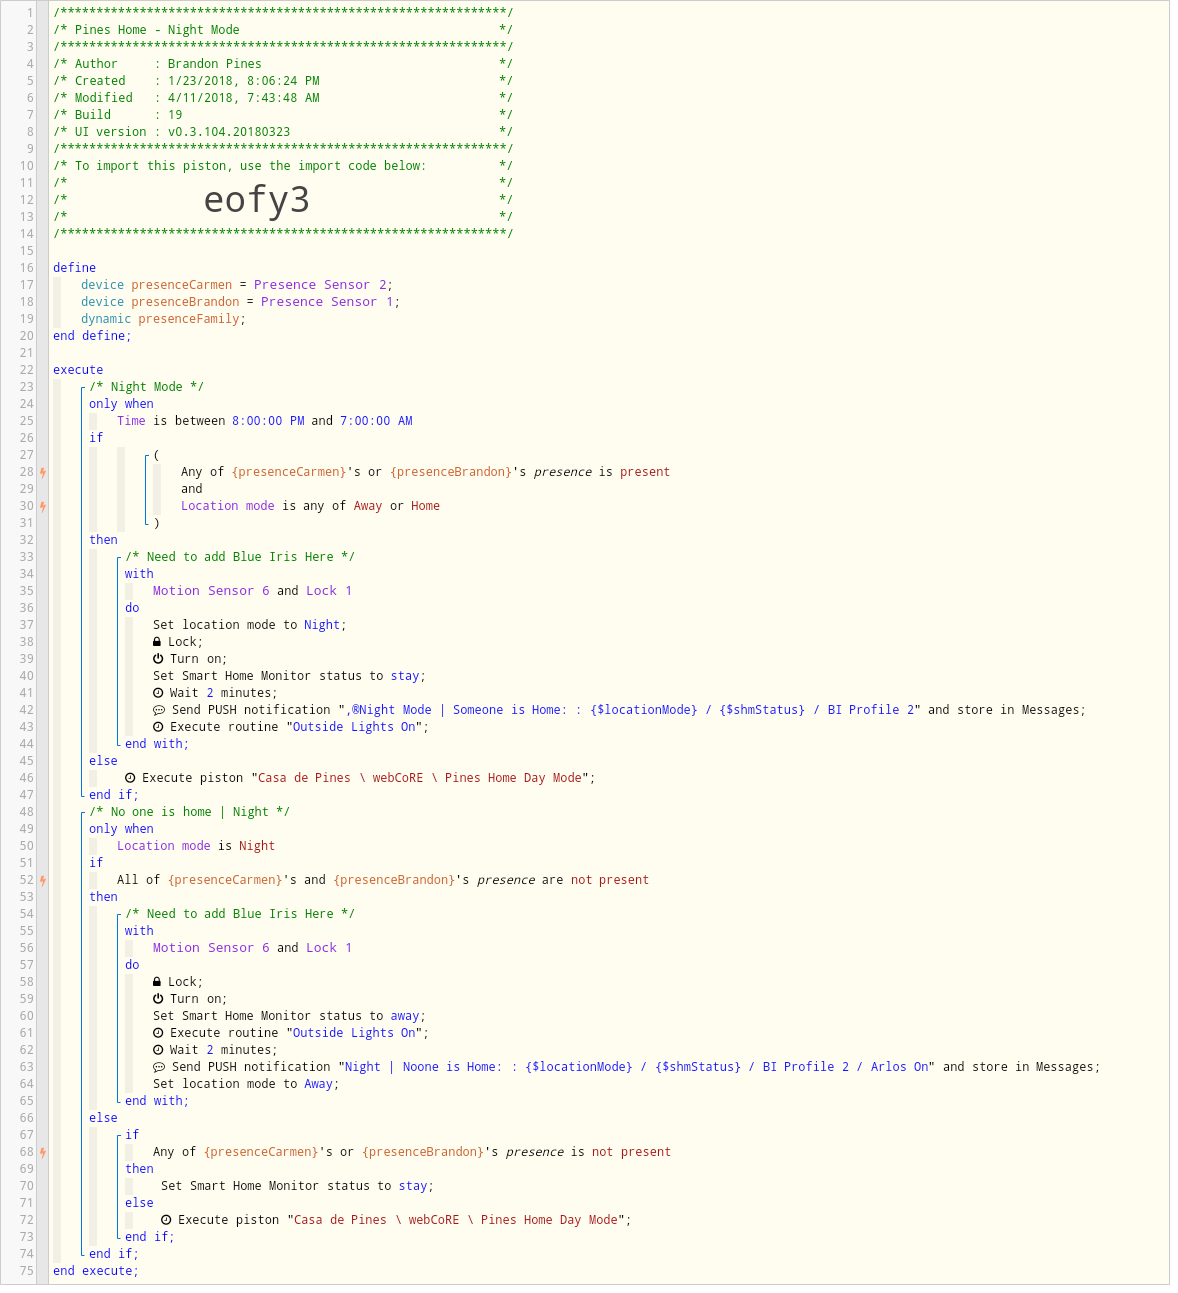This screenshot has height=1293, width=1178.
Task: Click the Night value on line 37
Action: (x=322, y=625)
